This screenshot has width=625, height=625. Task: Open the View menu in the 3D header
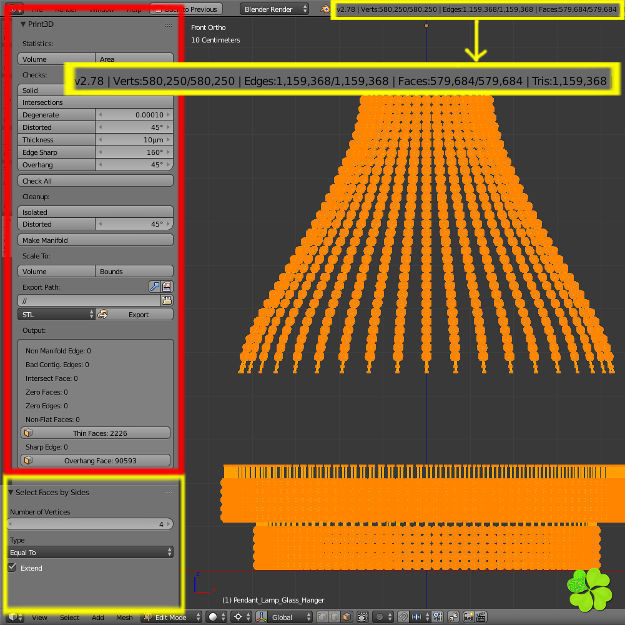point(39,617)
